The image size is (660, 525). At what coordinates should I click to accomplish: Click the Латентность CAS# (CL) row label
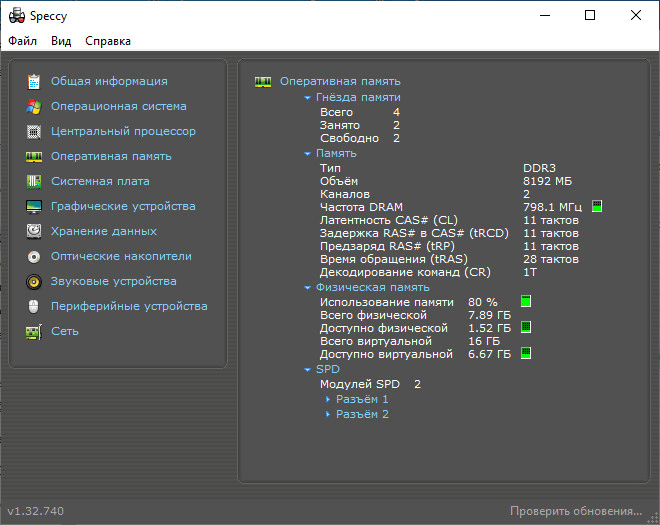click(x=389, y=220)
